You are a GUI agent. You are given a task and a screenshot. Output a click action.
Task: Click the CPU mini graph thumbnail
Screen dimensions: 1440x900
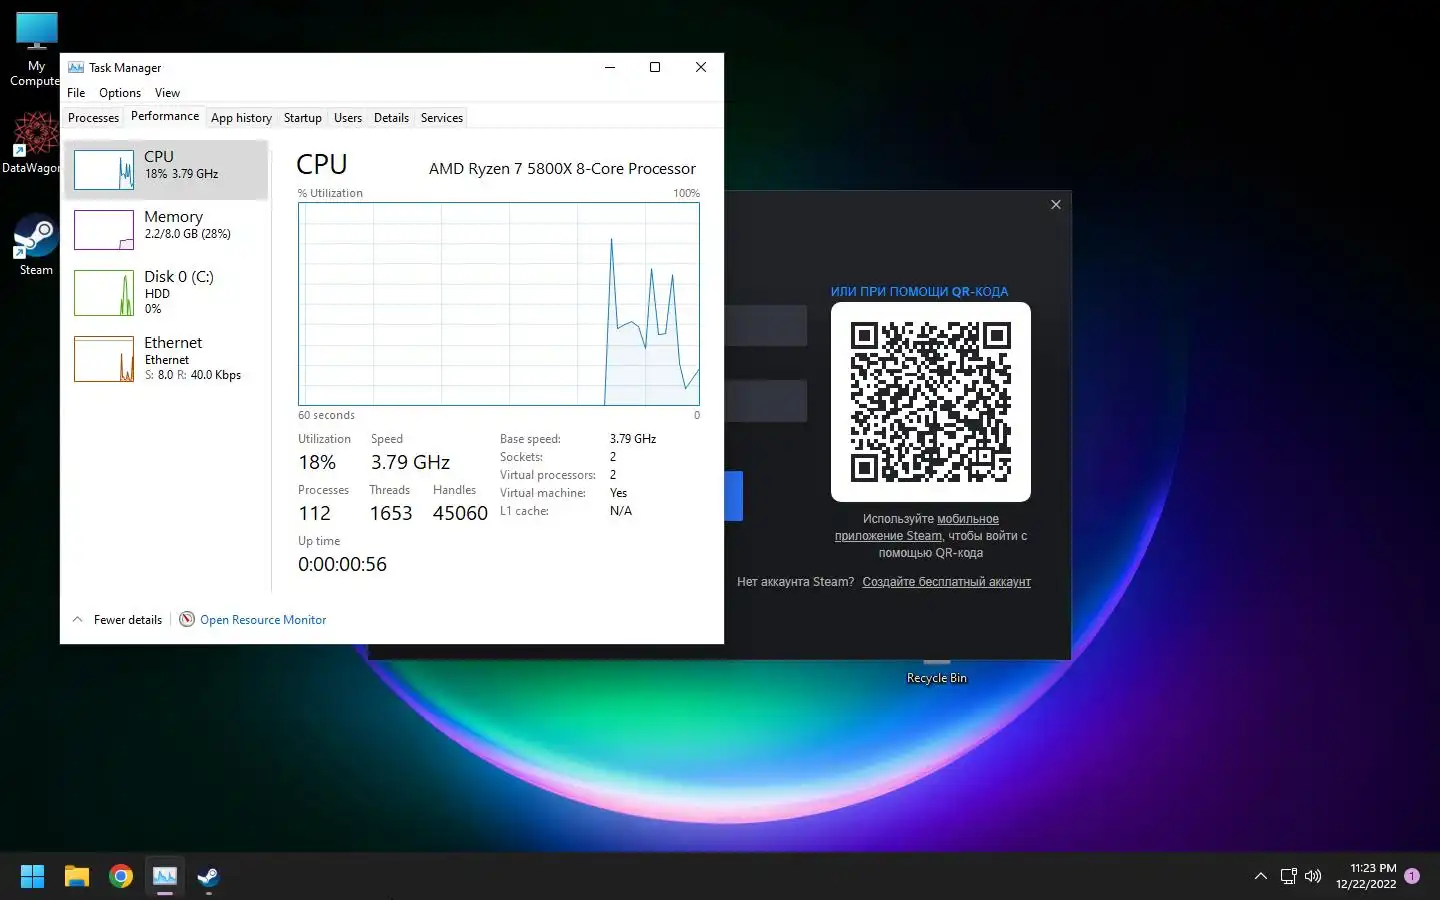(104, 170)
